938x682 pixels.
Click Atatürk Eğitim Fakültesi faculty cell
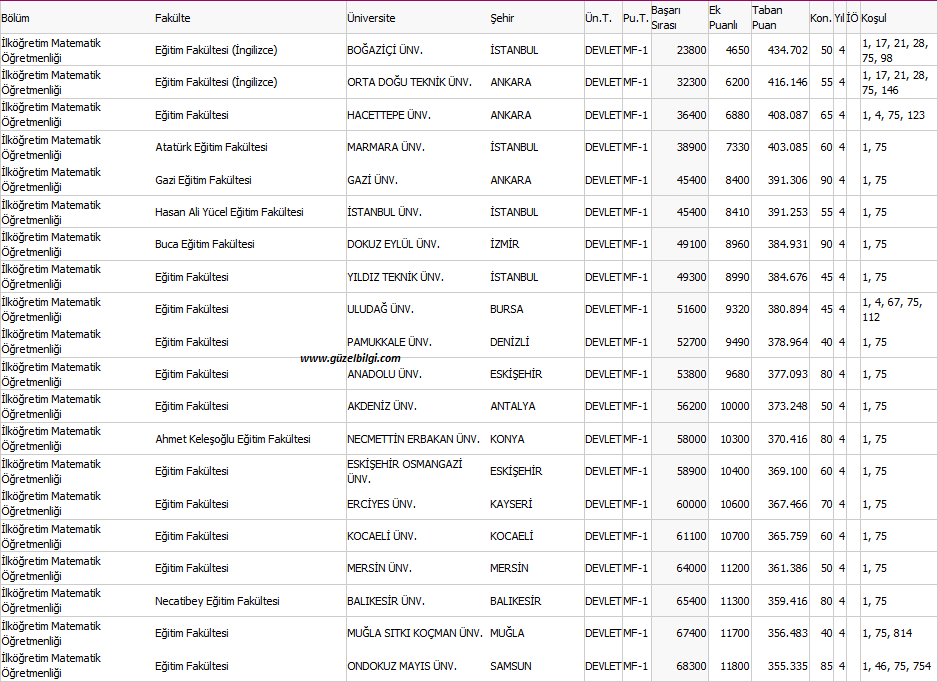[x=211, y=147]
